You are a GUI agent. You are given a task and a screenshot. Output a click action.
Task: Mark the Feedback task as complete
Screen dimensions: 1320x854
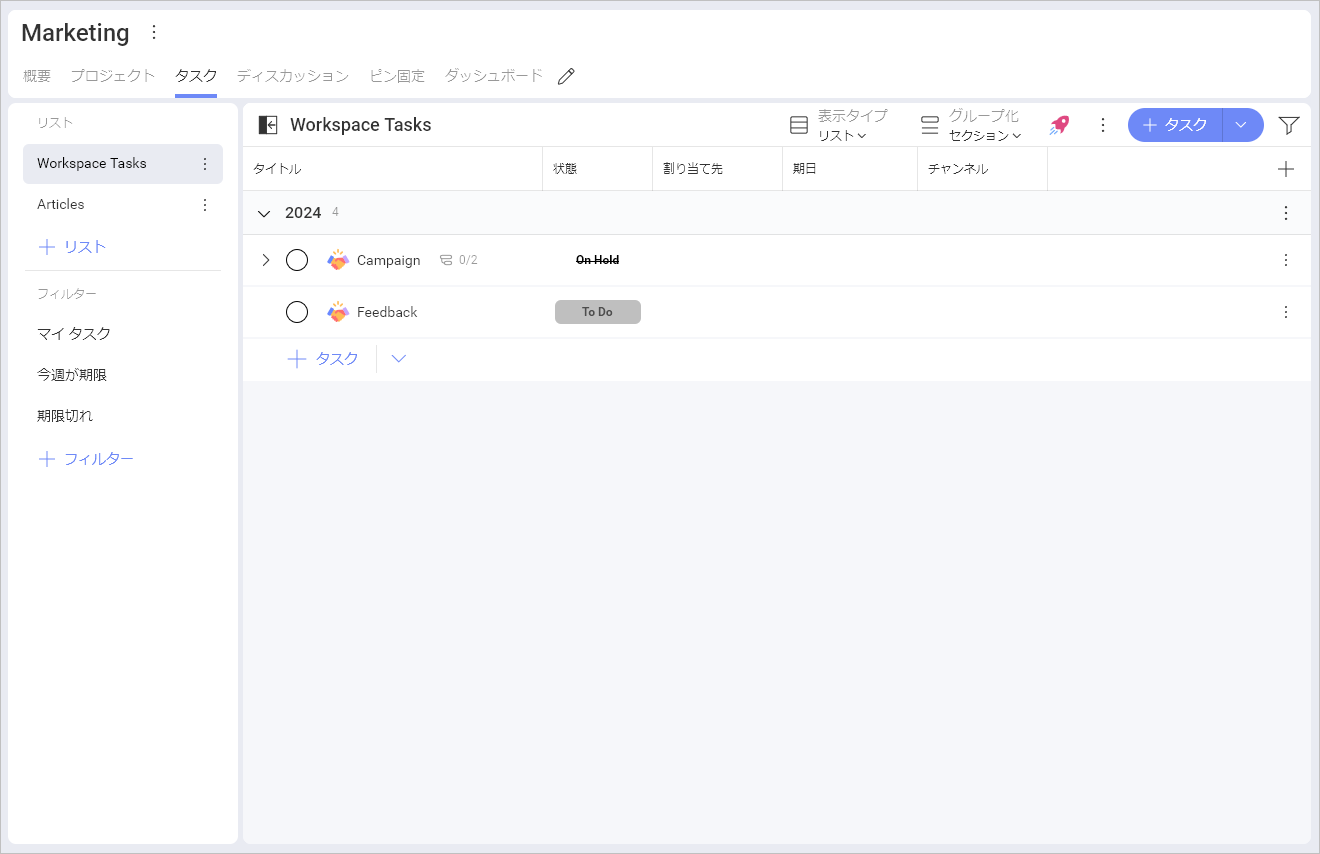tap(297, 312)
